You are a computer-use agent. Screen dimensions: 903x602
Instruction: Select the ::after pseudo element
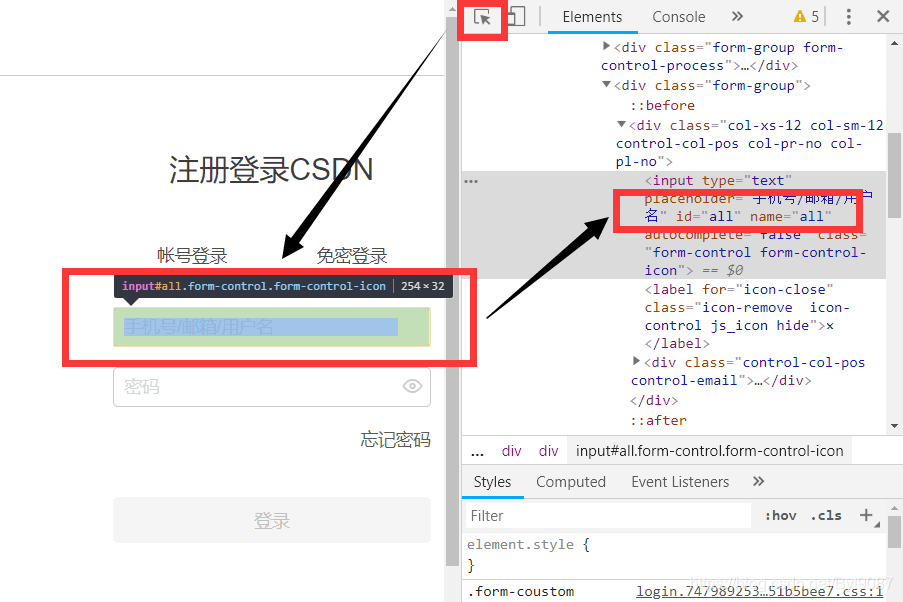point(658,421)
